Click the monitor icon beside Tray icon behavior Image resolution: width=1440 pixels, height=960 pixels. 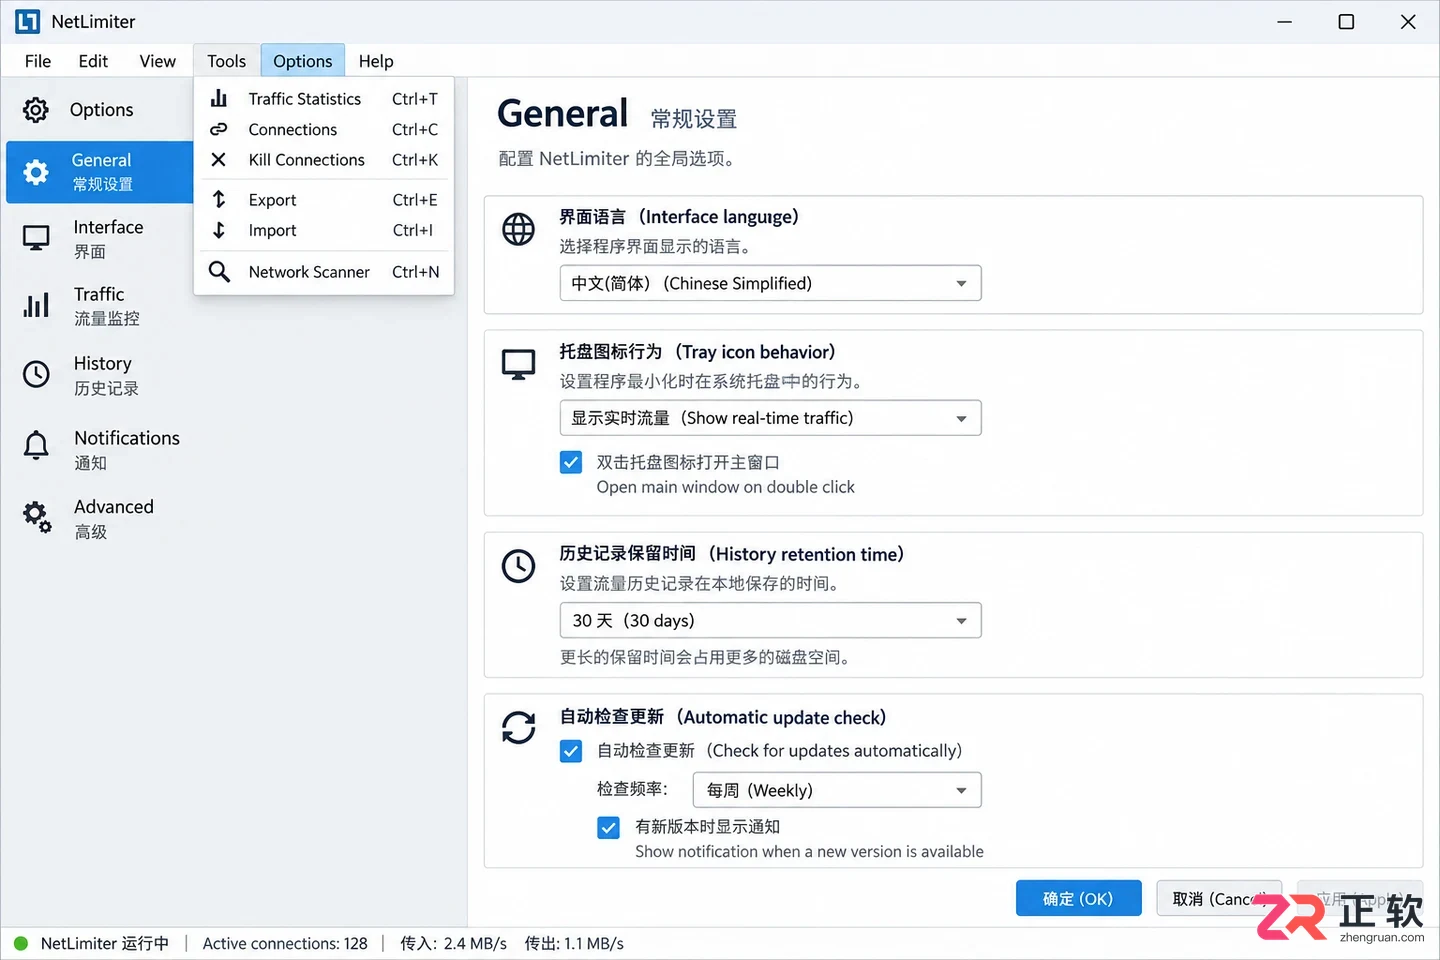[518, 365]
